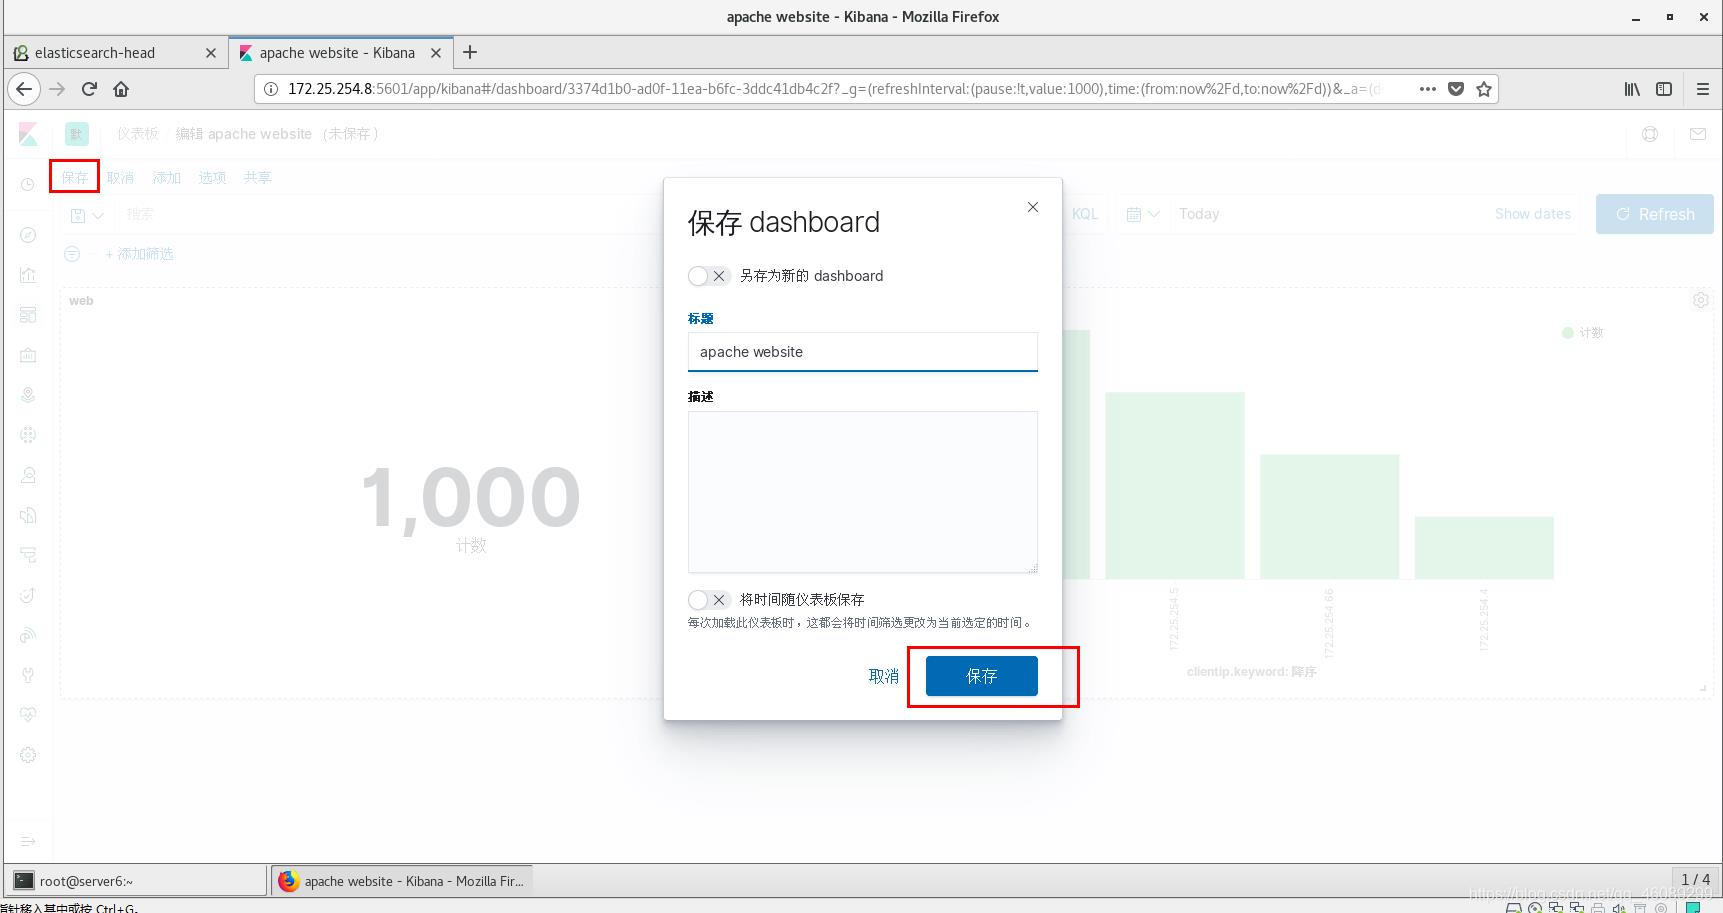Switch to the root@server6 terminal taskbar item
Viewport: 1723px width, 913px height.
click(137, 881)
